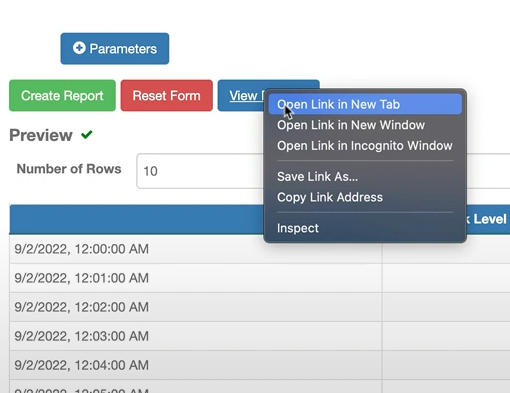Click the Preview heading
This screenshot has height=393, width=510.
click(x=41, y=135)
